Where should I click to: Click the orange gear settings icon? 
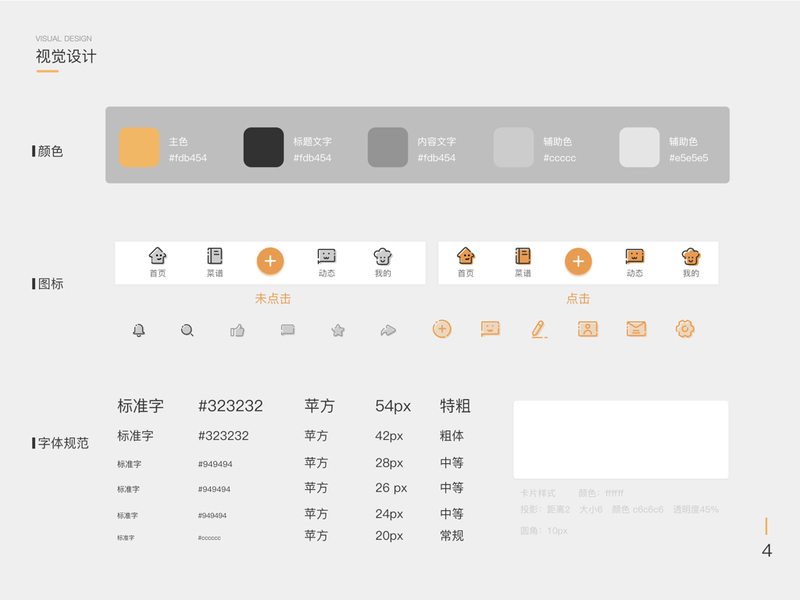[x=685, y=329]
